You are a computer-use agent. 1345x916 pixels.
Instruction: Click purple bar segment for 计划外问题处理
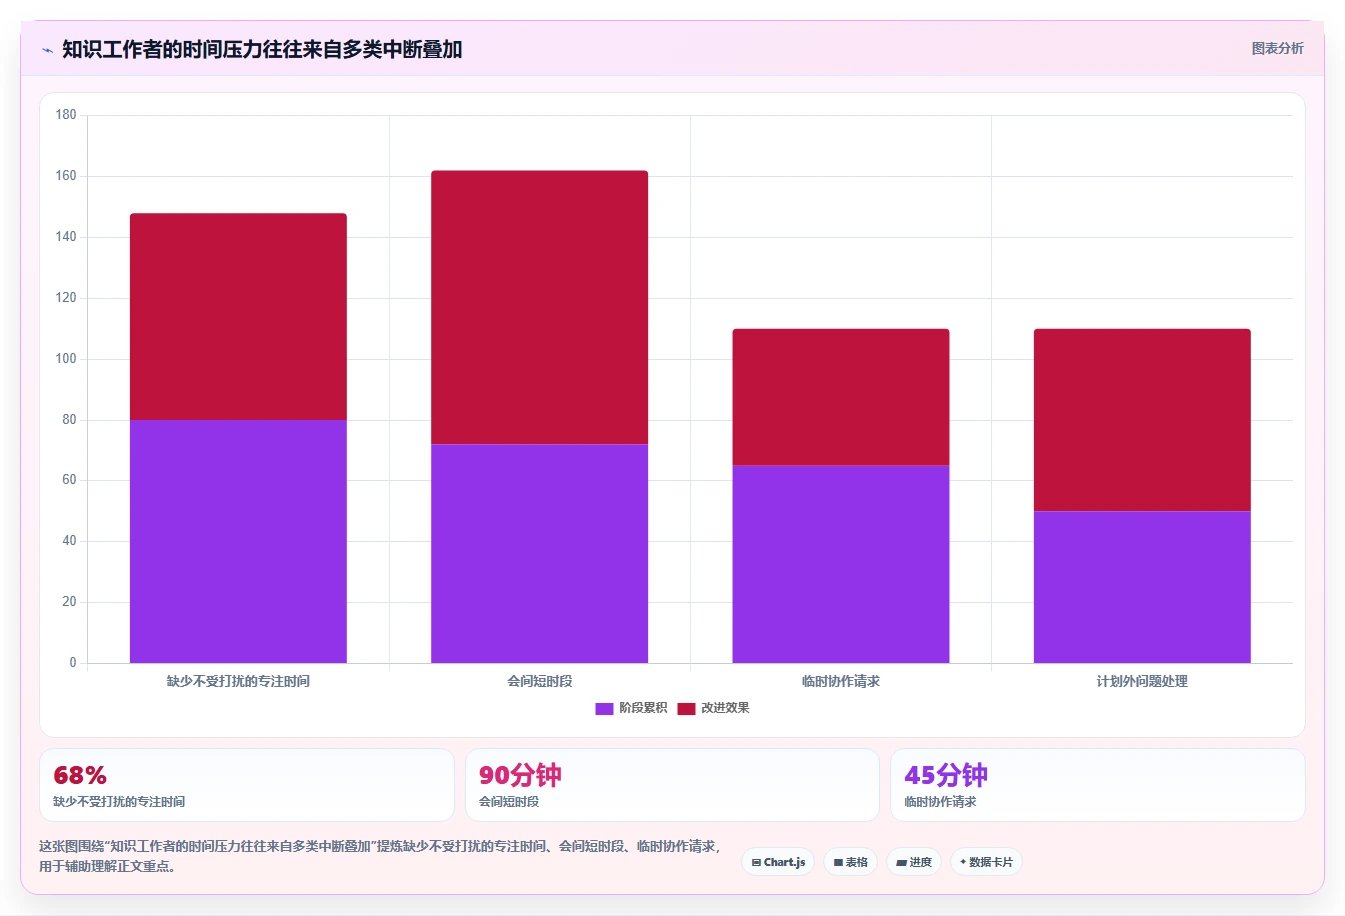1142,587
